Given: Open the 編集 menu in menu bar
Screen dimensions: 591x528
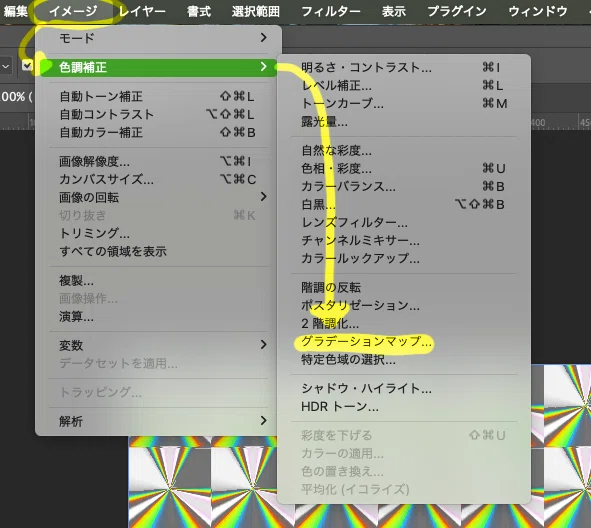Looking at the screenshot, I should point(15,11).
